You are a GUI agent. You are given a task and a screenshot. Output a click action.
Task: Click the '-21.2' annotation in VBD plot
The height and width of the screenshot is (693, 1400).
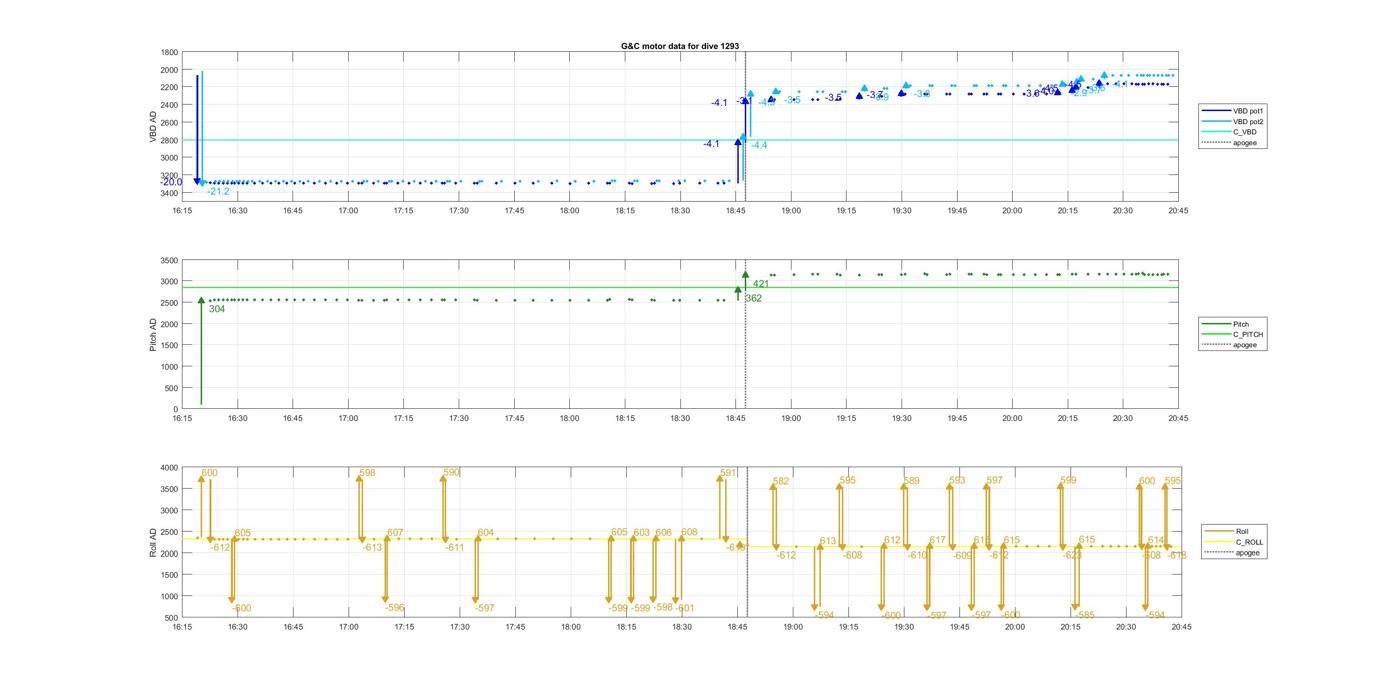(x=218, y=191)
